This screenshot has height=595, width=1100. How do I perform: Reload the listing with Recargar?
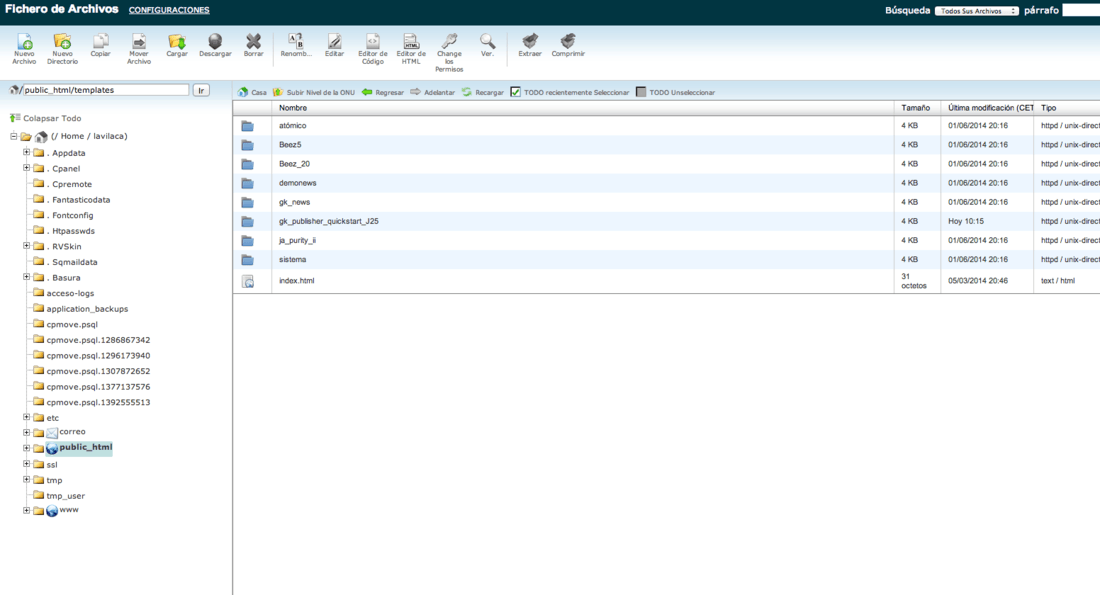tap(483, 92)
